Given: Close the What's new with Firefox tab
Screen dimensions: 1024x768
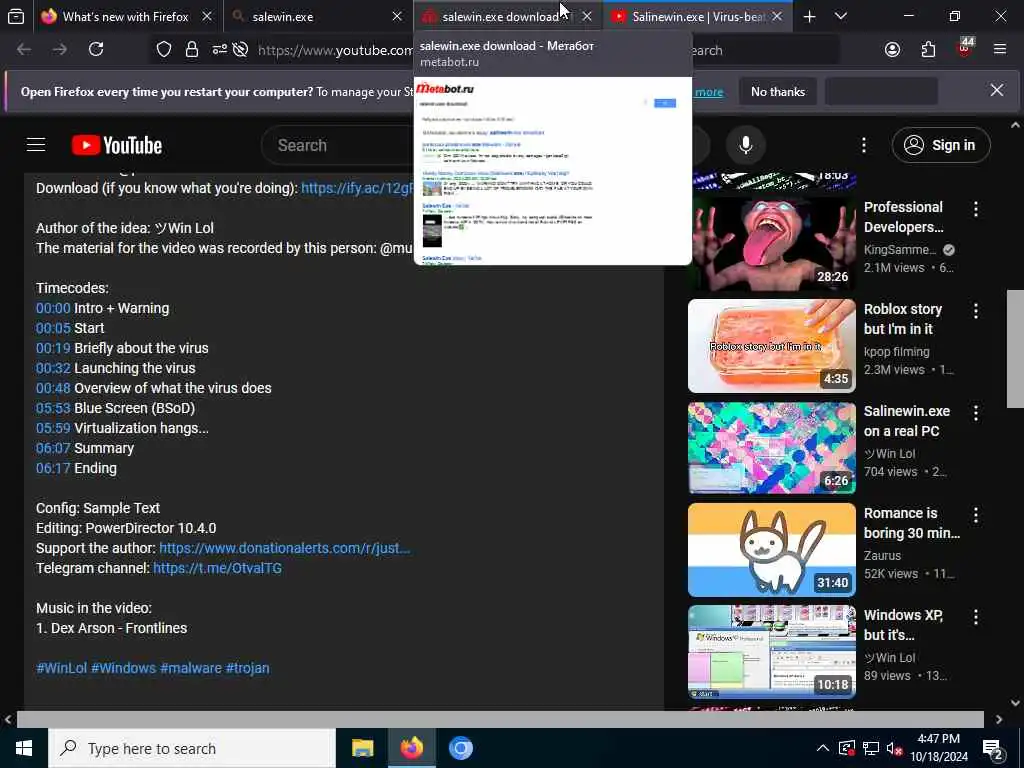Looking at the screenshot, I should click(x=207, y=16).
